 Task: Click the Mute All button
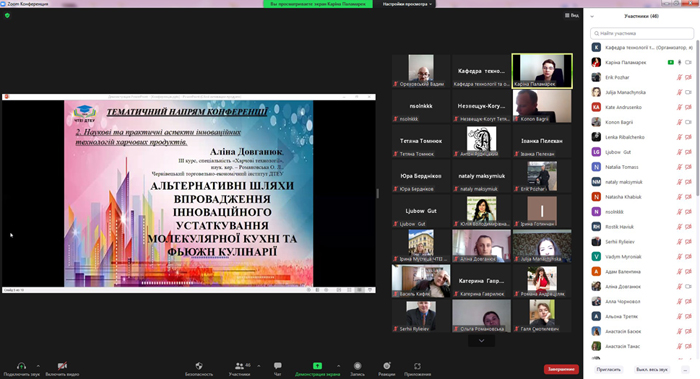pyautogui.click(x=652, y=370)
